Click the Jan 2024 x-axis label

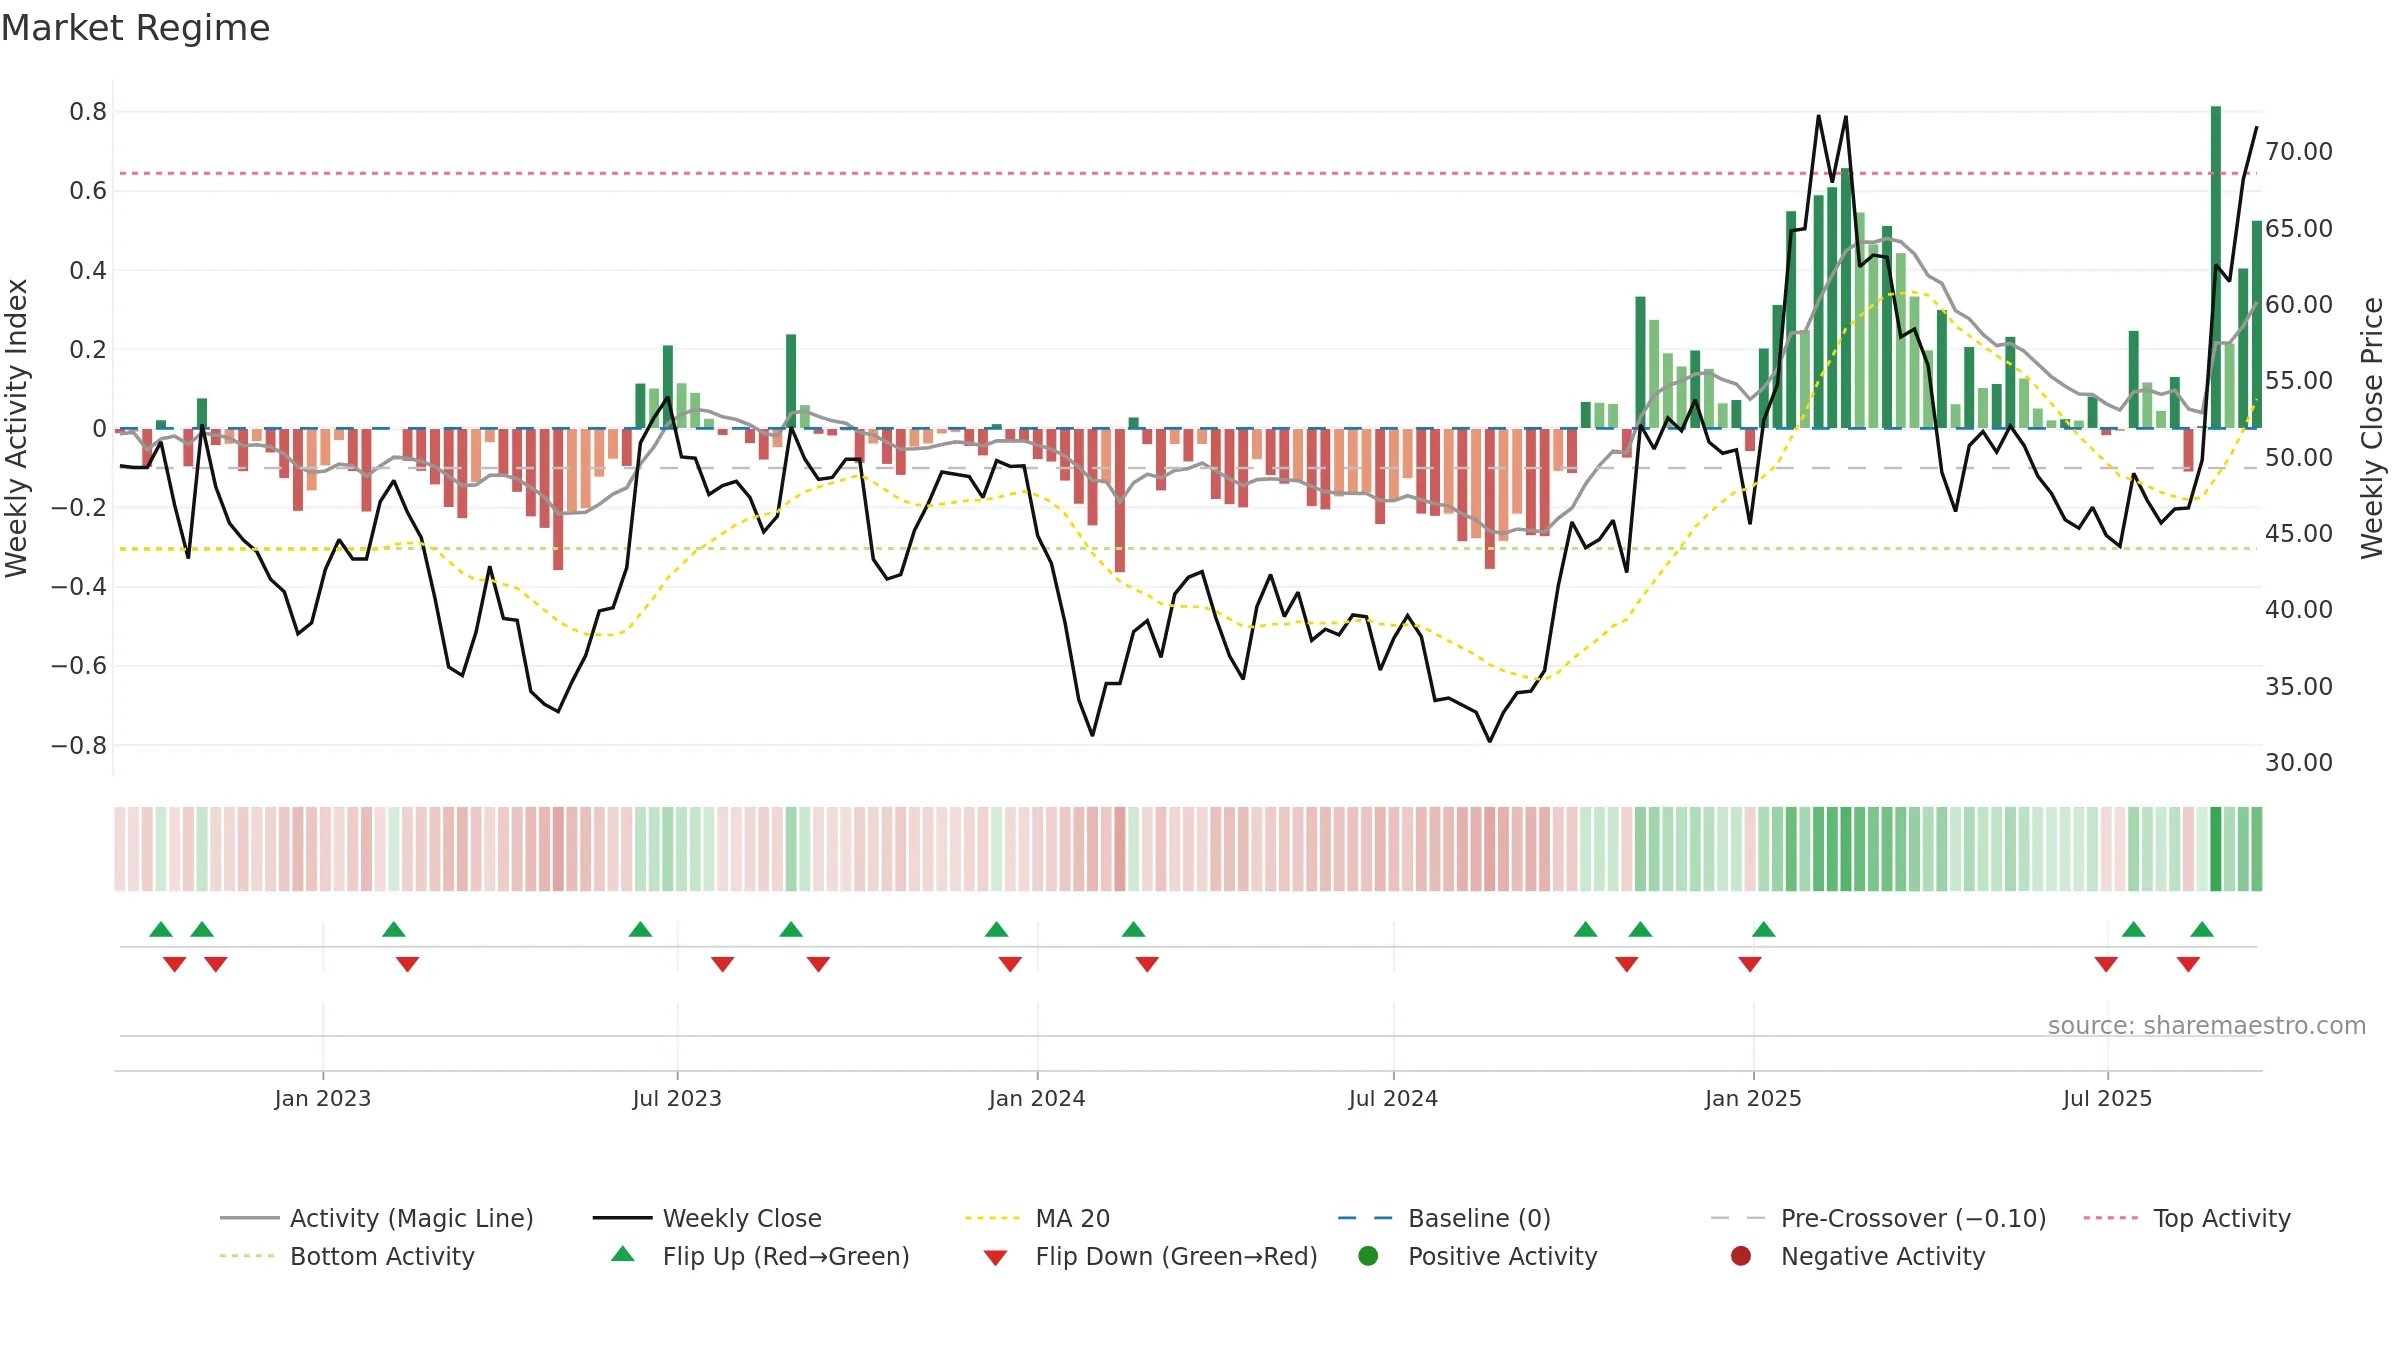(x=1037, y=1098)
